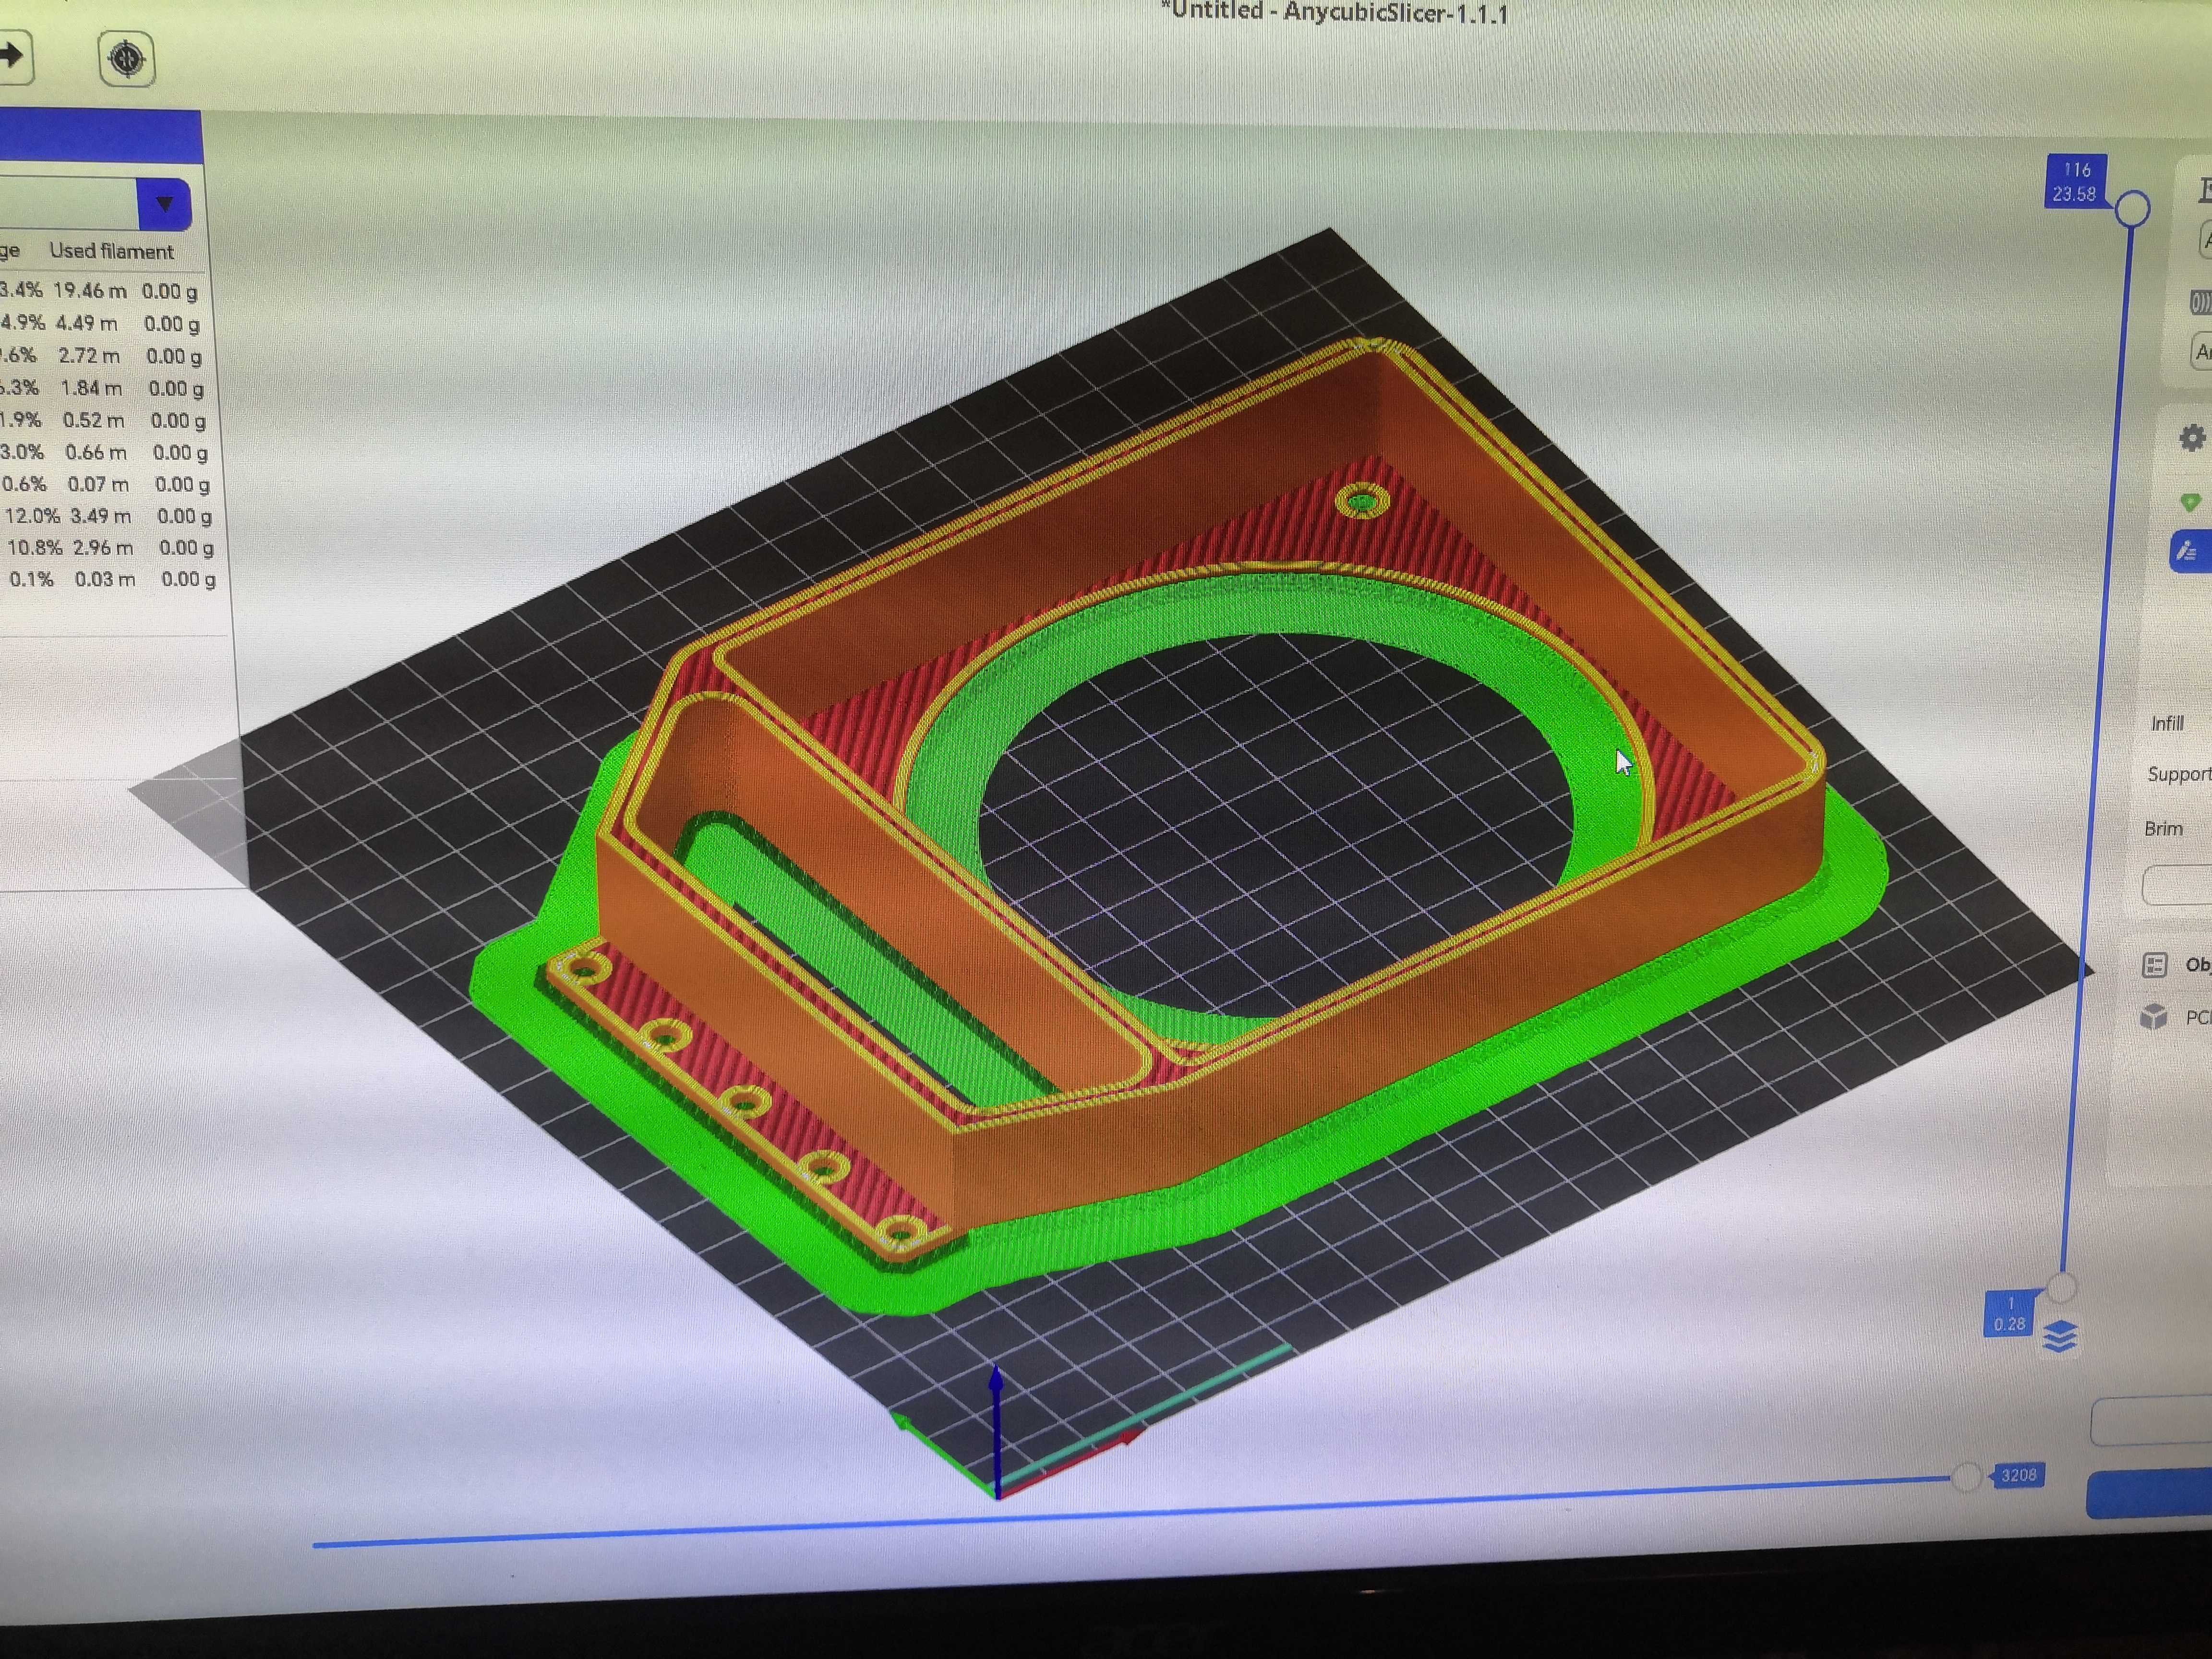Click the highlighted blue edit icon in right panel
Image resolution: width=2212 pixels, height=1659 pixels.
(2189, 551)
